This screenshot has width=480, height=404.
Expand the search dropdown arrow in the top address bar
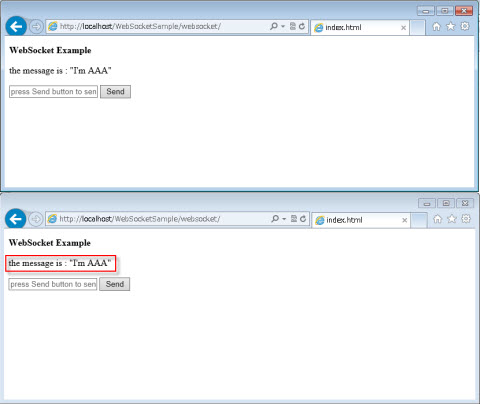283,26
